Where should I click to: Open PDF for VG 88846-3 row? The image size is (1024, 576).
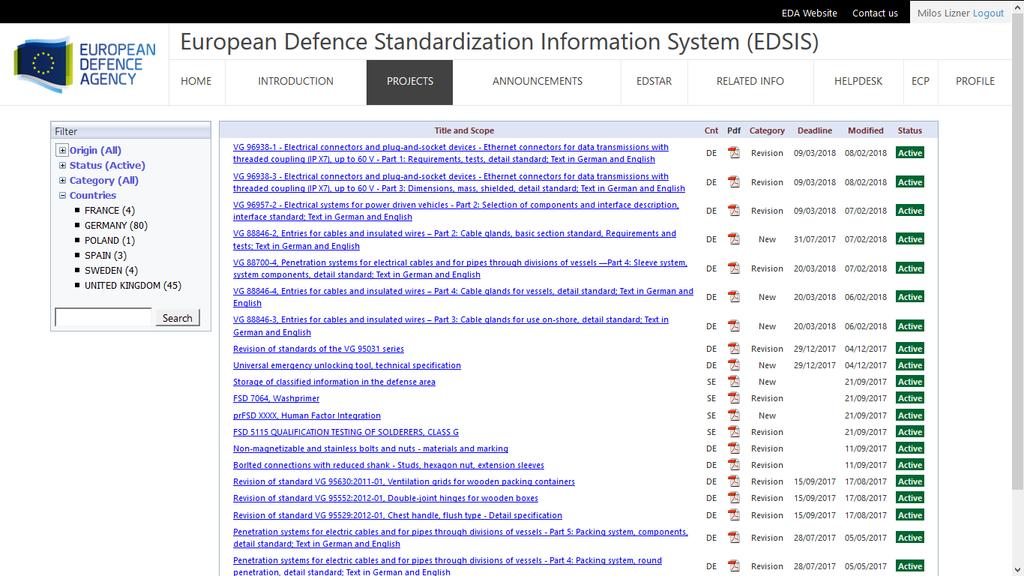coord(734,326)
